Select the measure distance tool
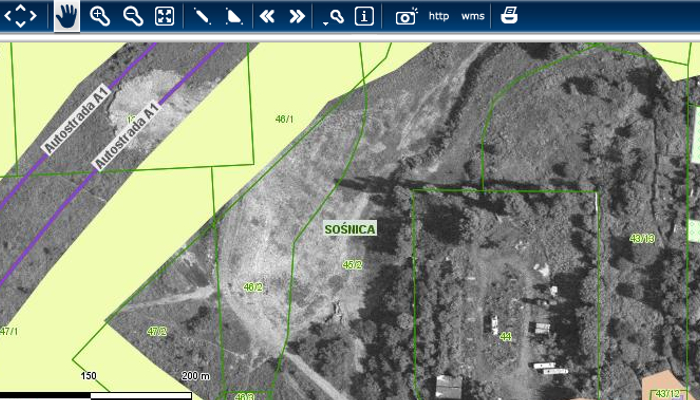Screen dimensions: 700x400 point(202,15)
